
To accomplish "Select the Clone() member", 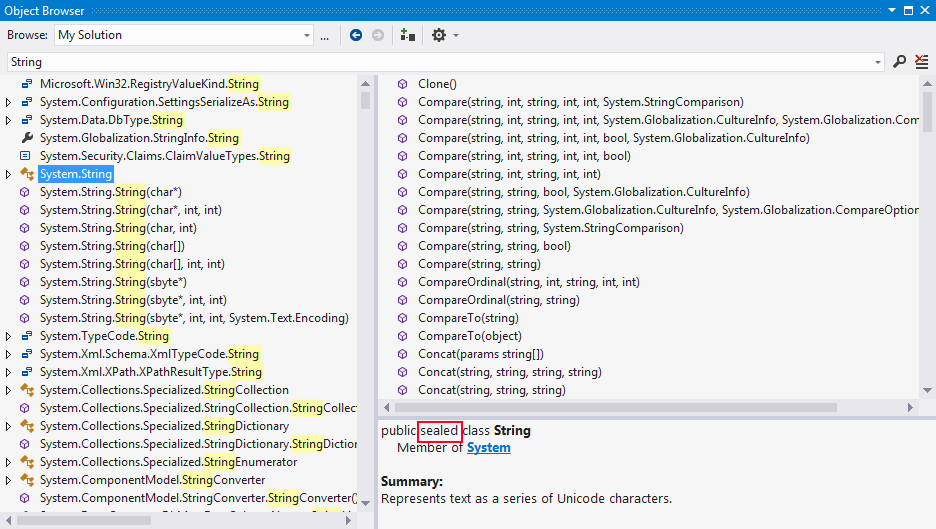I will pyautogui.click(x=438, y=84).
